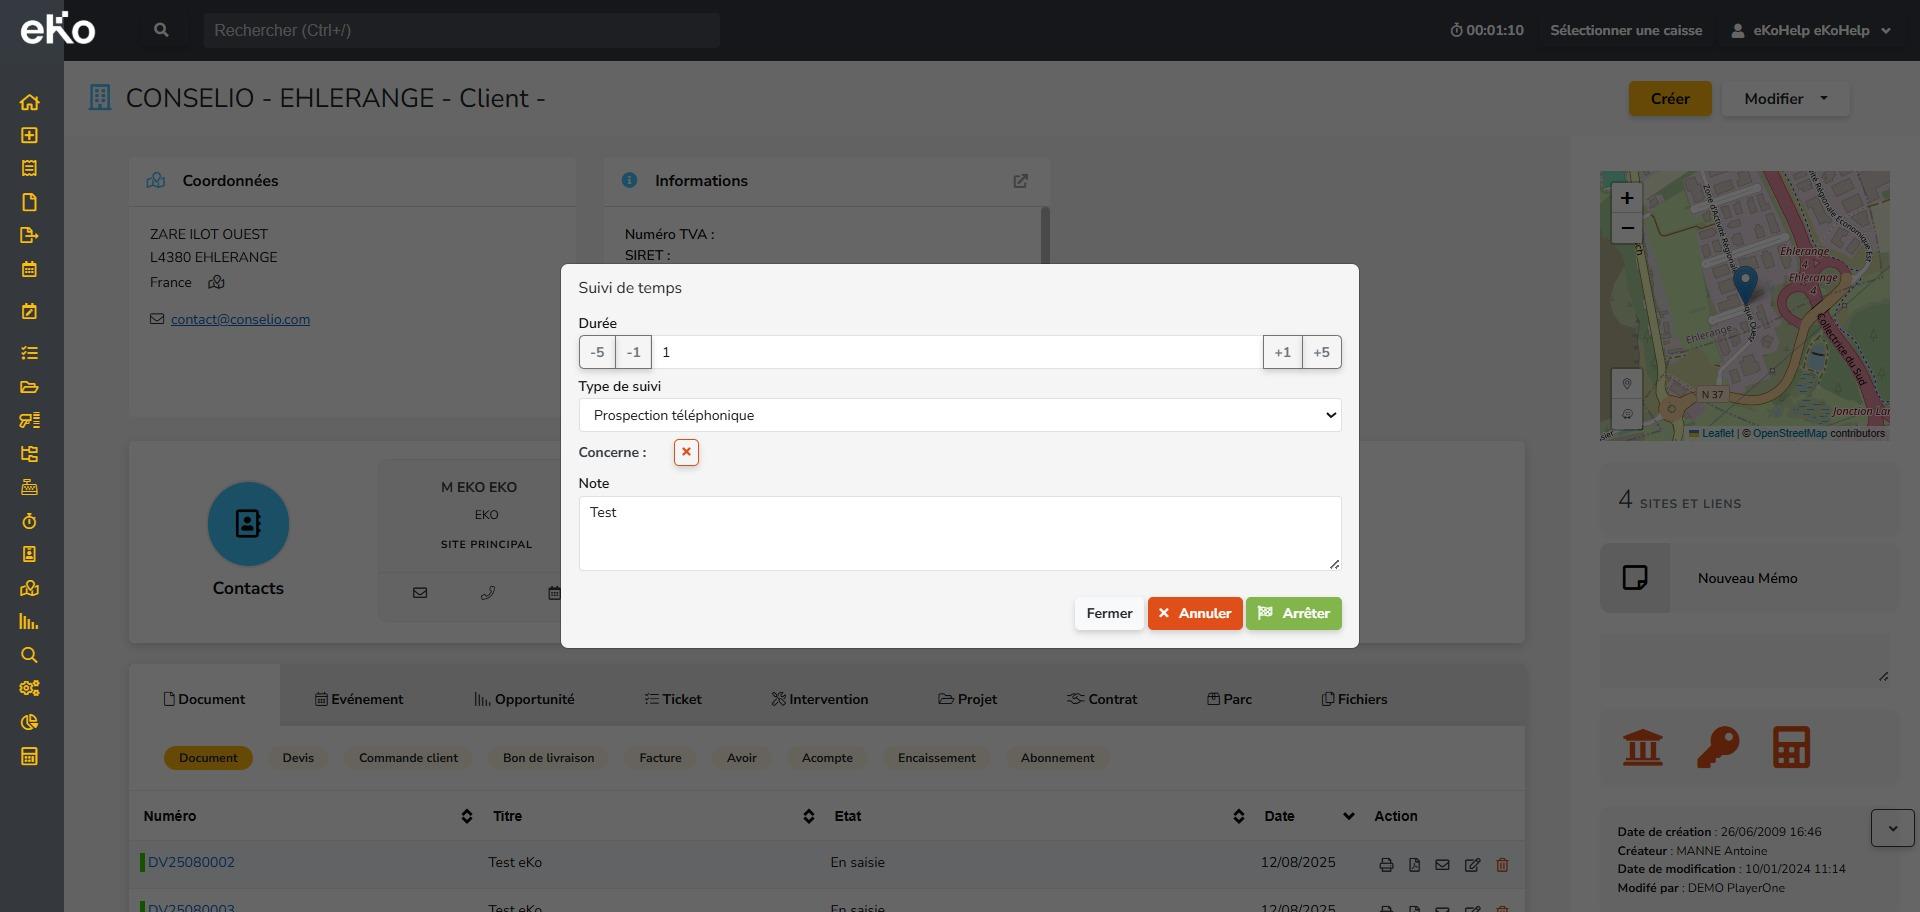This screenshot has height=912, width=1920.
Task: Zoom in on the map
Action: 1627,198
